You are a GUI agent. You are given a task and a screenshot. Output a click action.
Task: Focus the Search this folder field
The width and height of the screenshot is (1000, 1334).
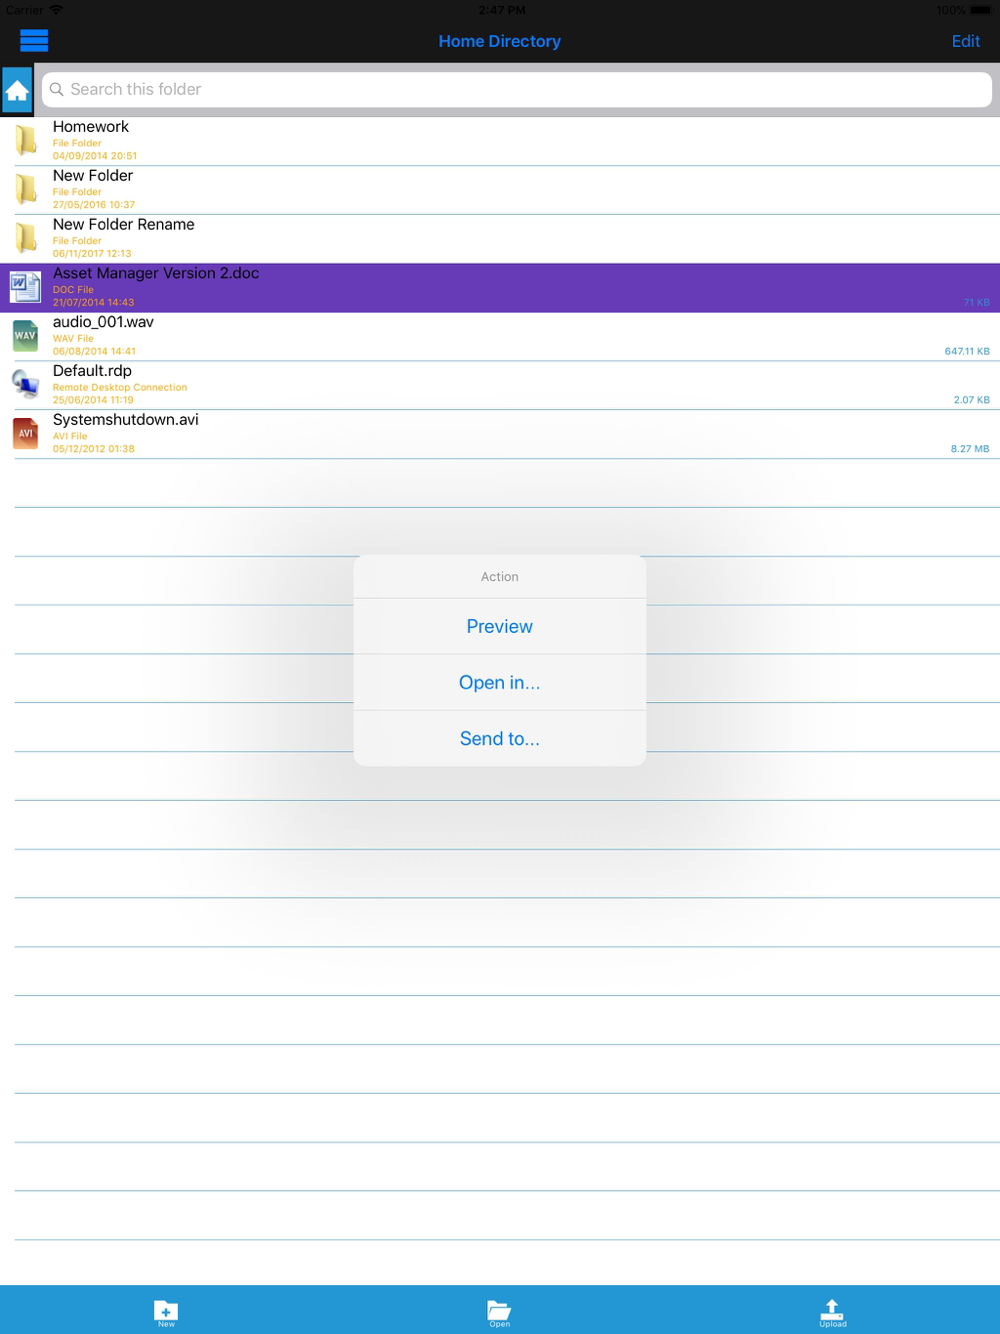[517, 89]
